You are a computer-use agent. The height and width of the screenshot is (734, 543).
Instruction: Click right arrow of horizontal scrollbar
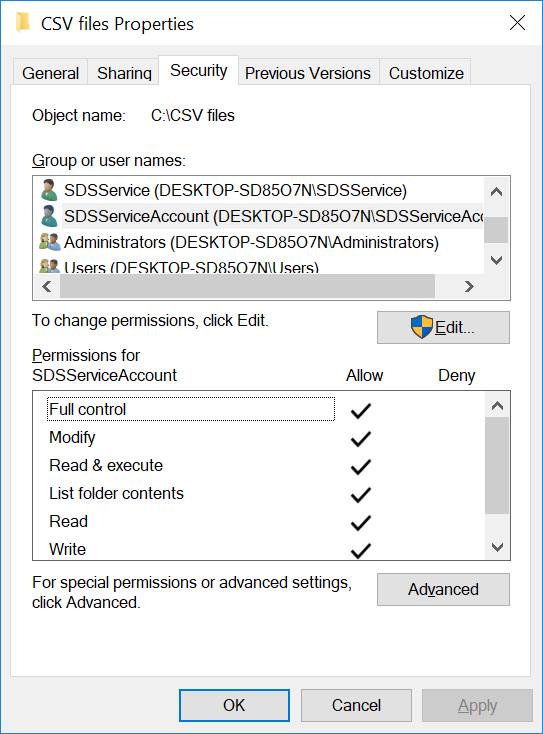(469, 286)
